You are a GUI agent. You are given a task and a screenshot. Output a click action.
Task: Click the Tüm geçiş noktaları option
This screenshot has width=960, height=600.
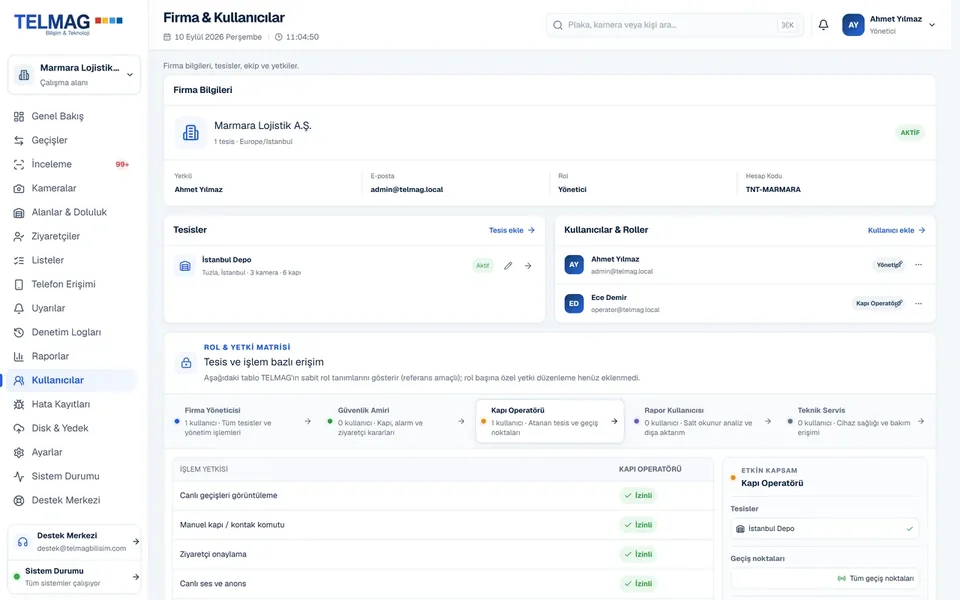pyautogui.click(x=825, y=578)
